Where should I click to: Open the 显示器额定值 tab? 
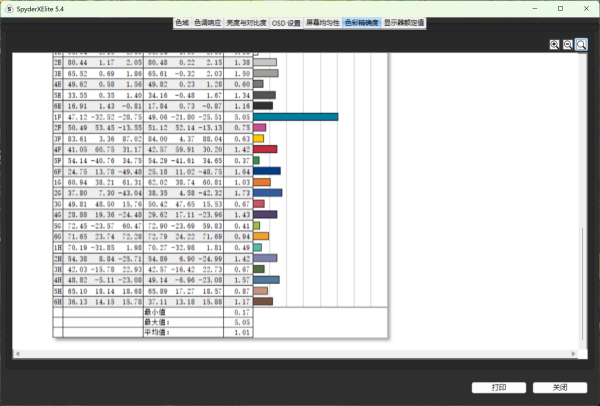coord(404,21)
